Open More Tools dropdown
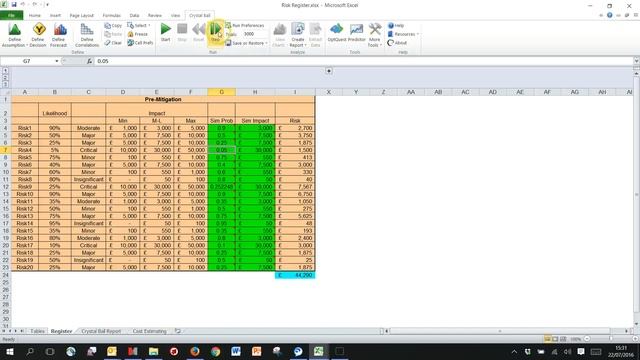Screen dimensions: 640x360 tap(374, 35)
